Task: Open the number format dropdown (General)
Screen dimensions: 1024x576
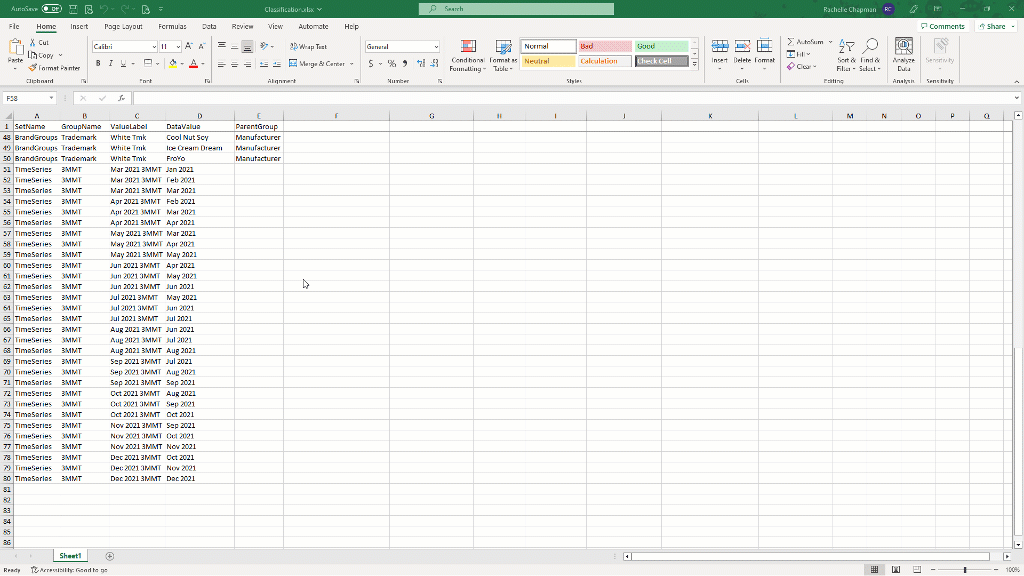Action: click(x=436, y=47)
